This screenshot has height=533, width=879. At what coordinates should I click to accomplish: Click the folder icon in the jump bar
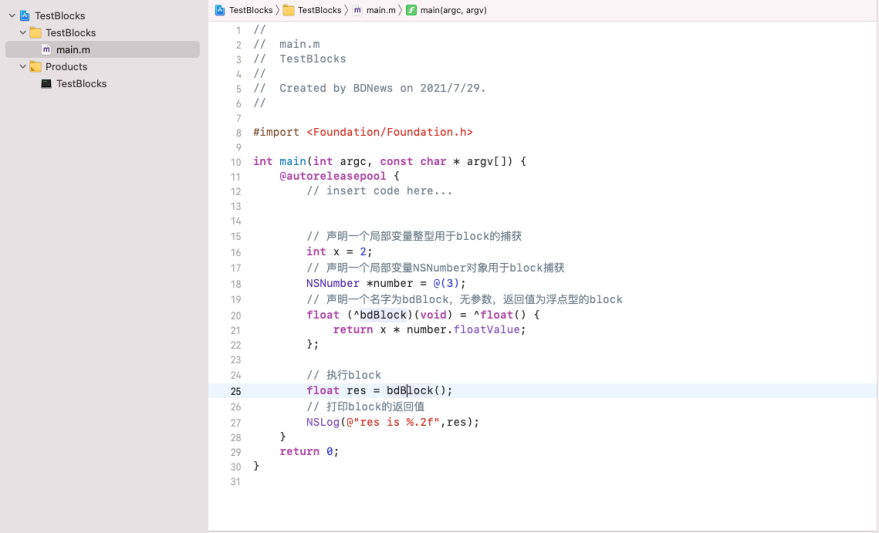pyautogui.click(x=289, y=10)
